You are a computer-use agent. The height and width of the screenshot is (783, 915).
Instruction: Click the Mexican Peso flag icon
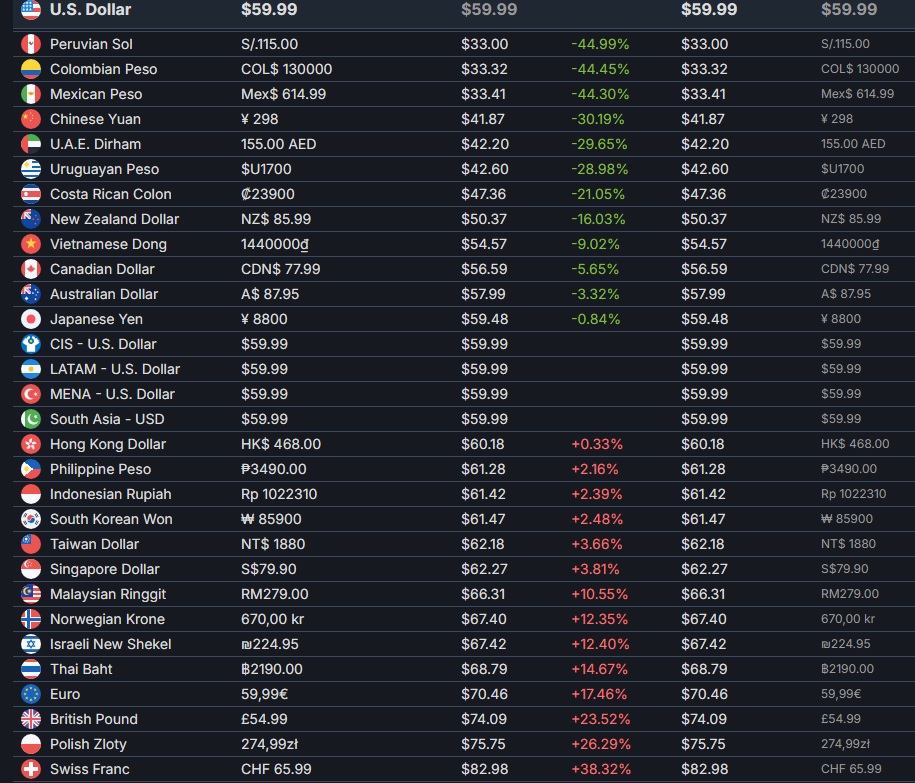pyautogui.click(x=31, y=94)
